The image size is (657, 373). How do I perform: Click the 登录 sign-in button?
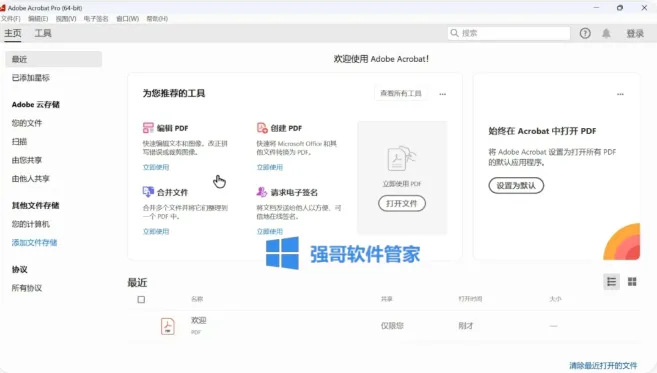coord(635,34)
